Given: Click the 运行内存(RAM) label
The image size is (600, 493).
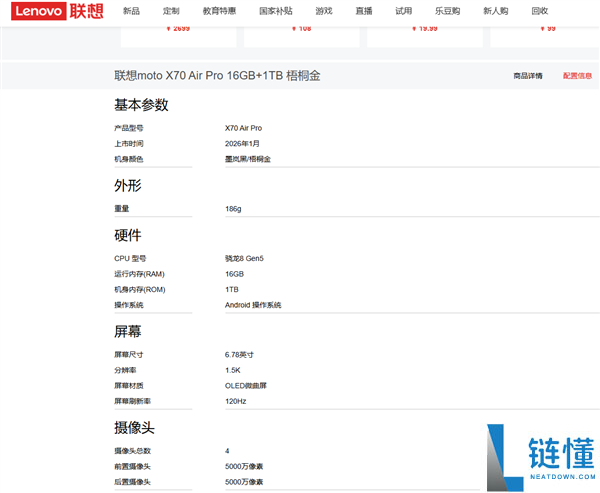Looking at the screenshot, I should (139, 274).
